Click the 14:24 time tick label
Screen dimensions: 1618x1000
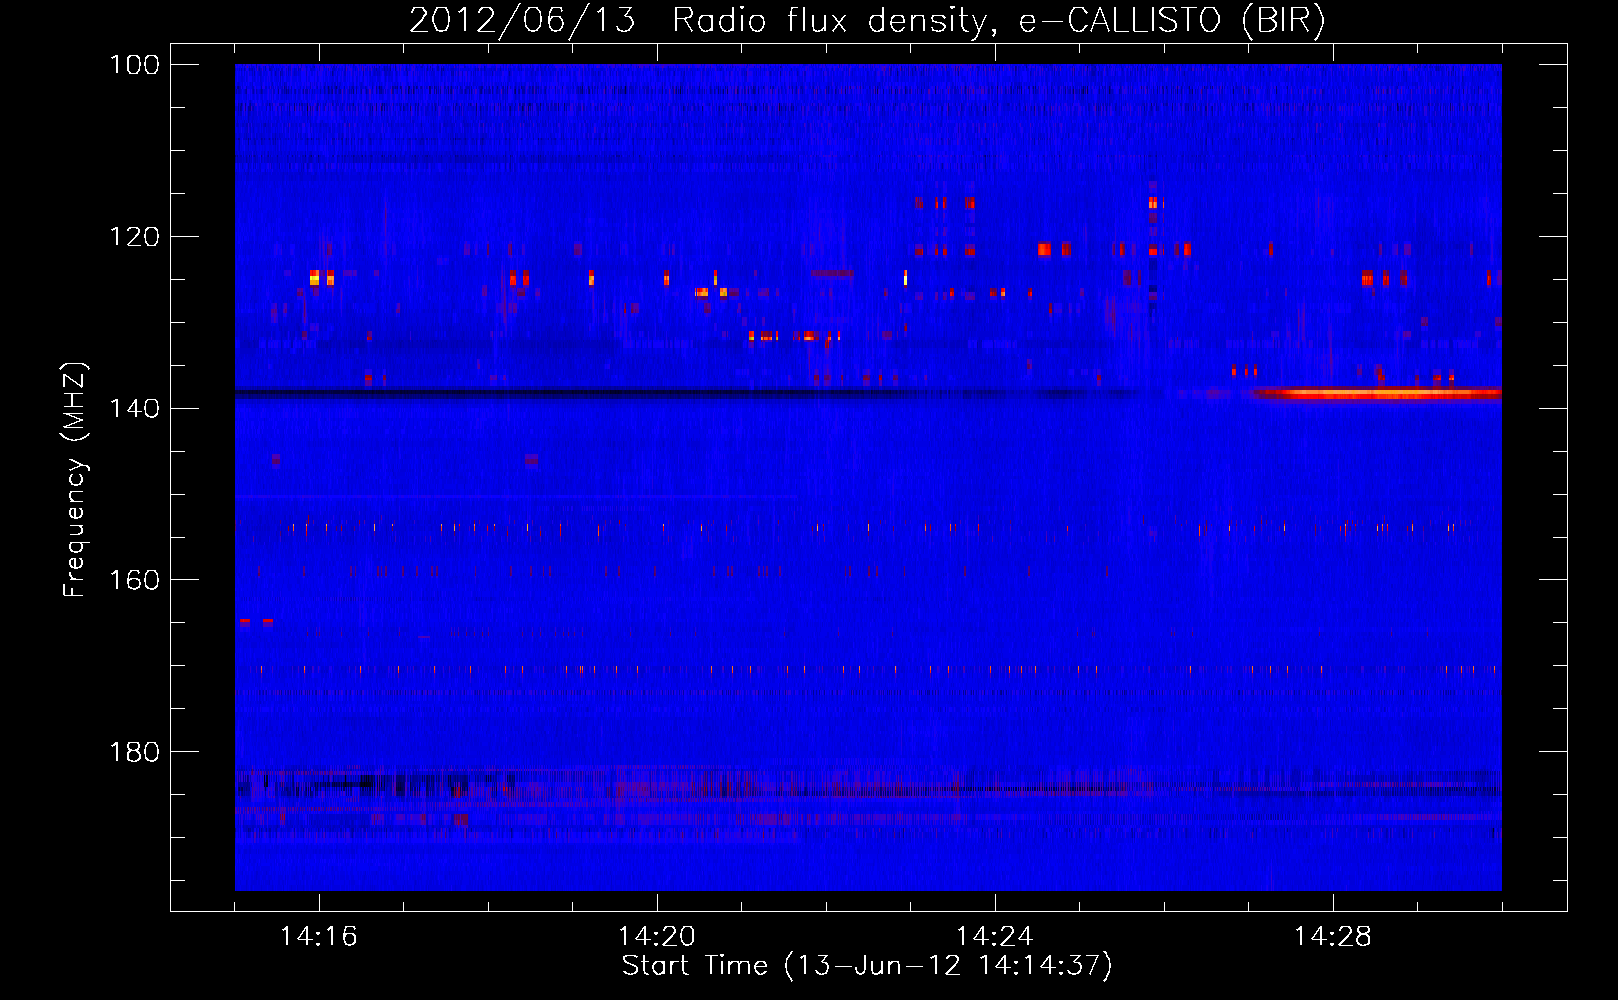pyautogui.click(x=995, y=937)
